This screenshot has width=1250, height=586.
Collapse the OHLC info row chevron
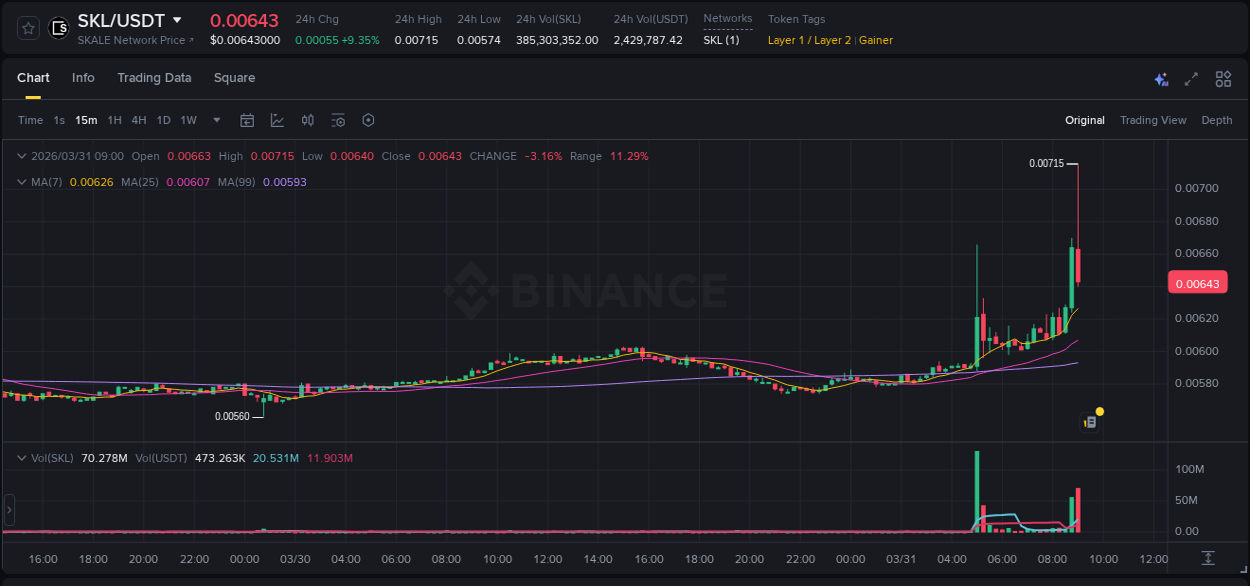[20, 156]
